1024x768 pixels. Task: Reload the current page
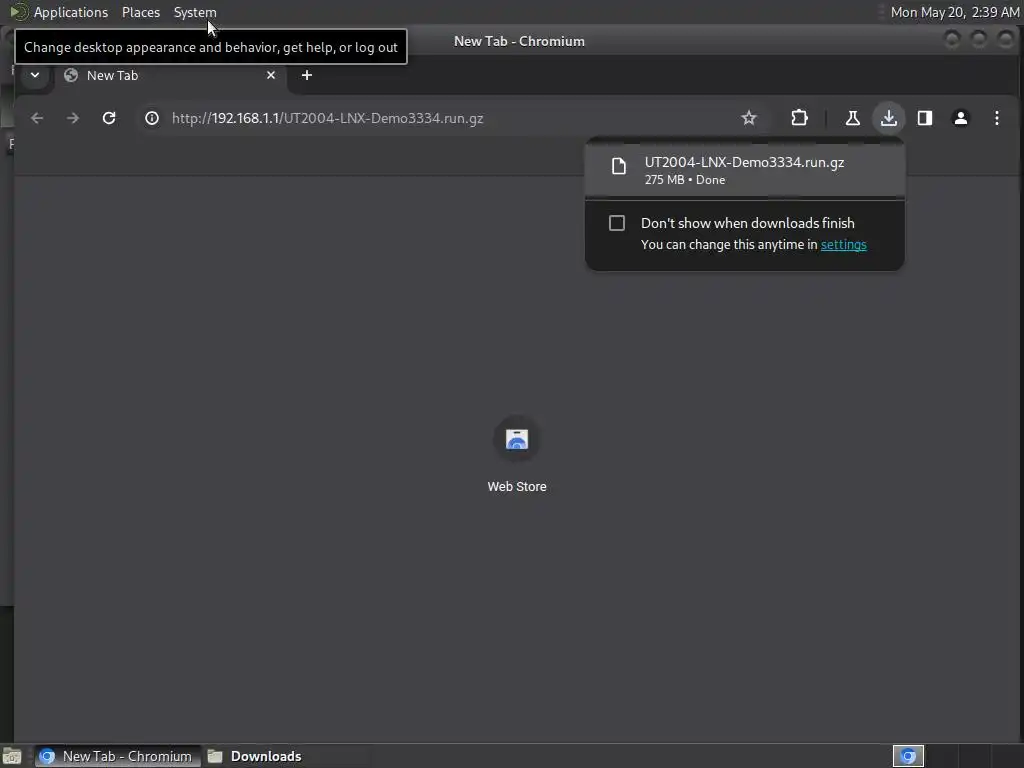pyautogui.click(x=109, y=118)
